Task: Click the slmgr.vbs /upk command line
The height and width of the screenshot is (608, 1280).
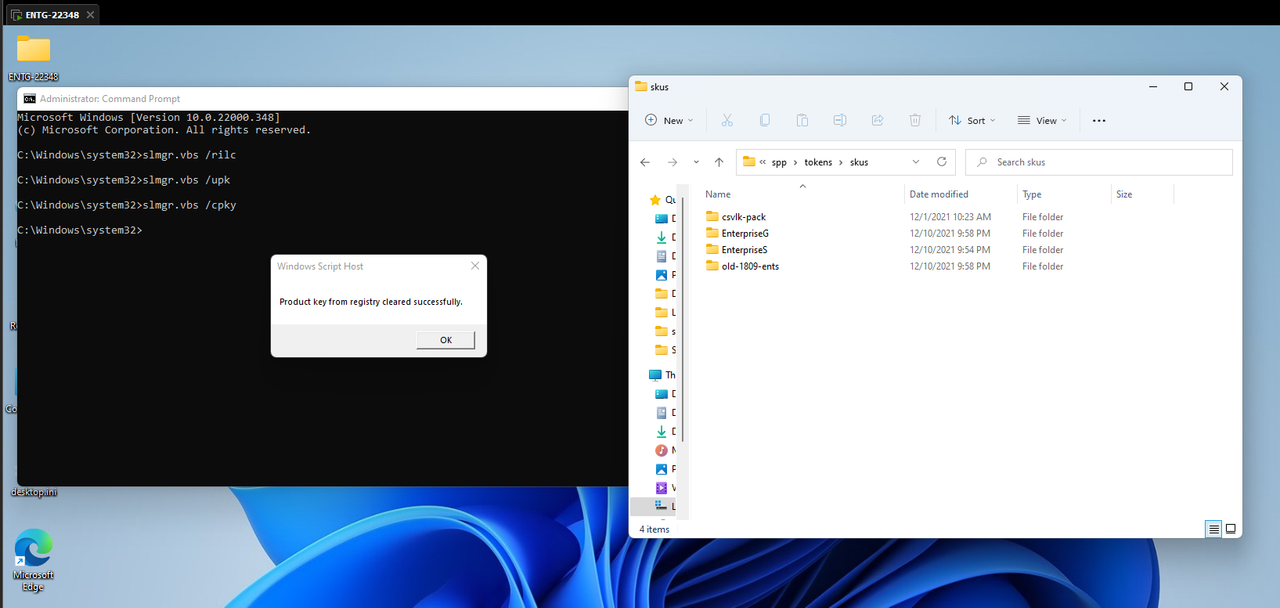Action: (x=124, y=180)
